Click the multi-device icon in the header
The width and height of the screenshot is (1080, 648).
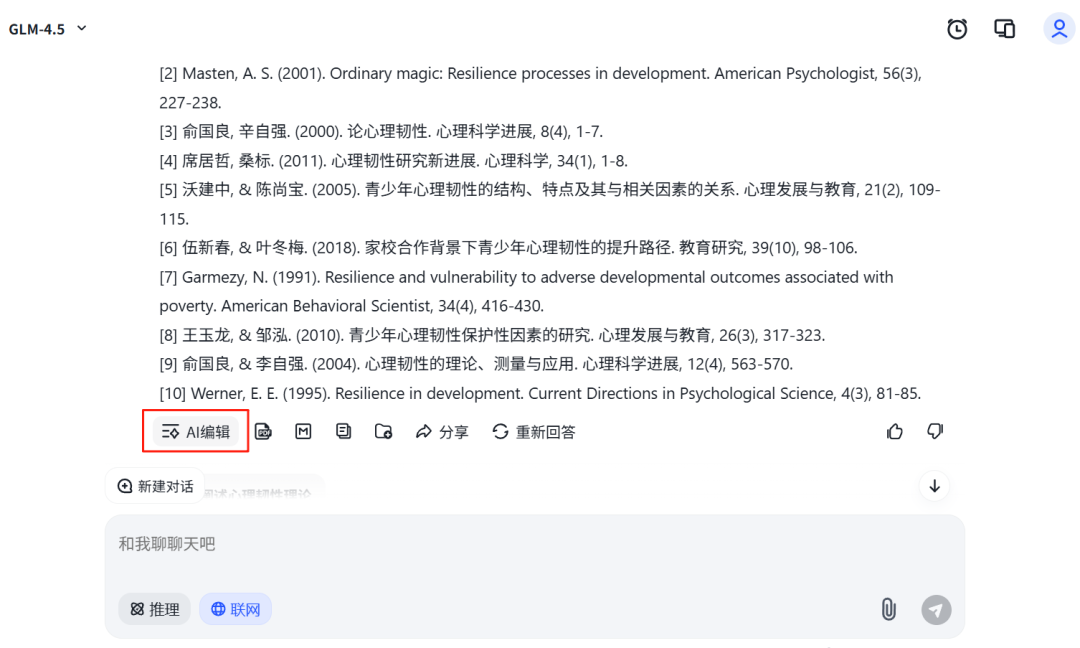point(1005,29)
